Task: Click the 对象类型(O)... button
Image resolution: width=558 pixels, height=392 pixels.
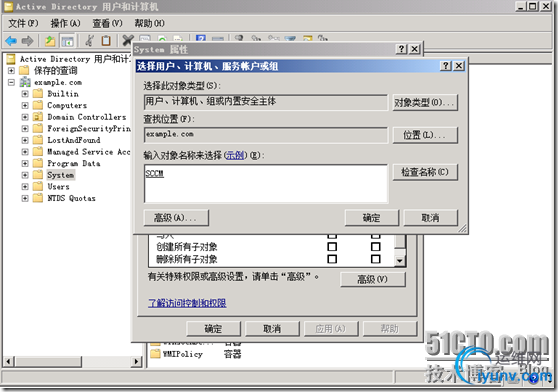Action: 425,102
